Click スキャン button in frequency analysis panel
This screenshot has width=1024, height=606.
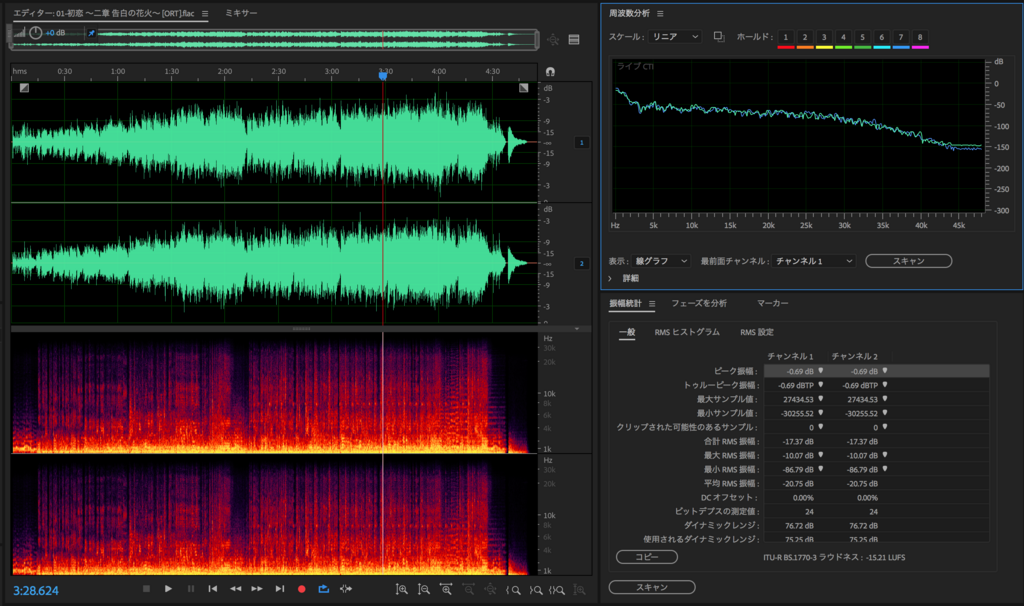pyautogui.click(x=908, y=261)
